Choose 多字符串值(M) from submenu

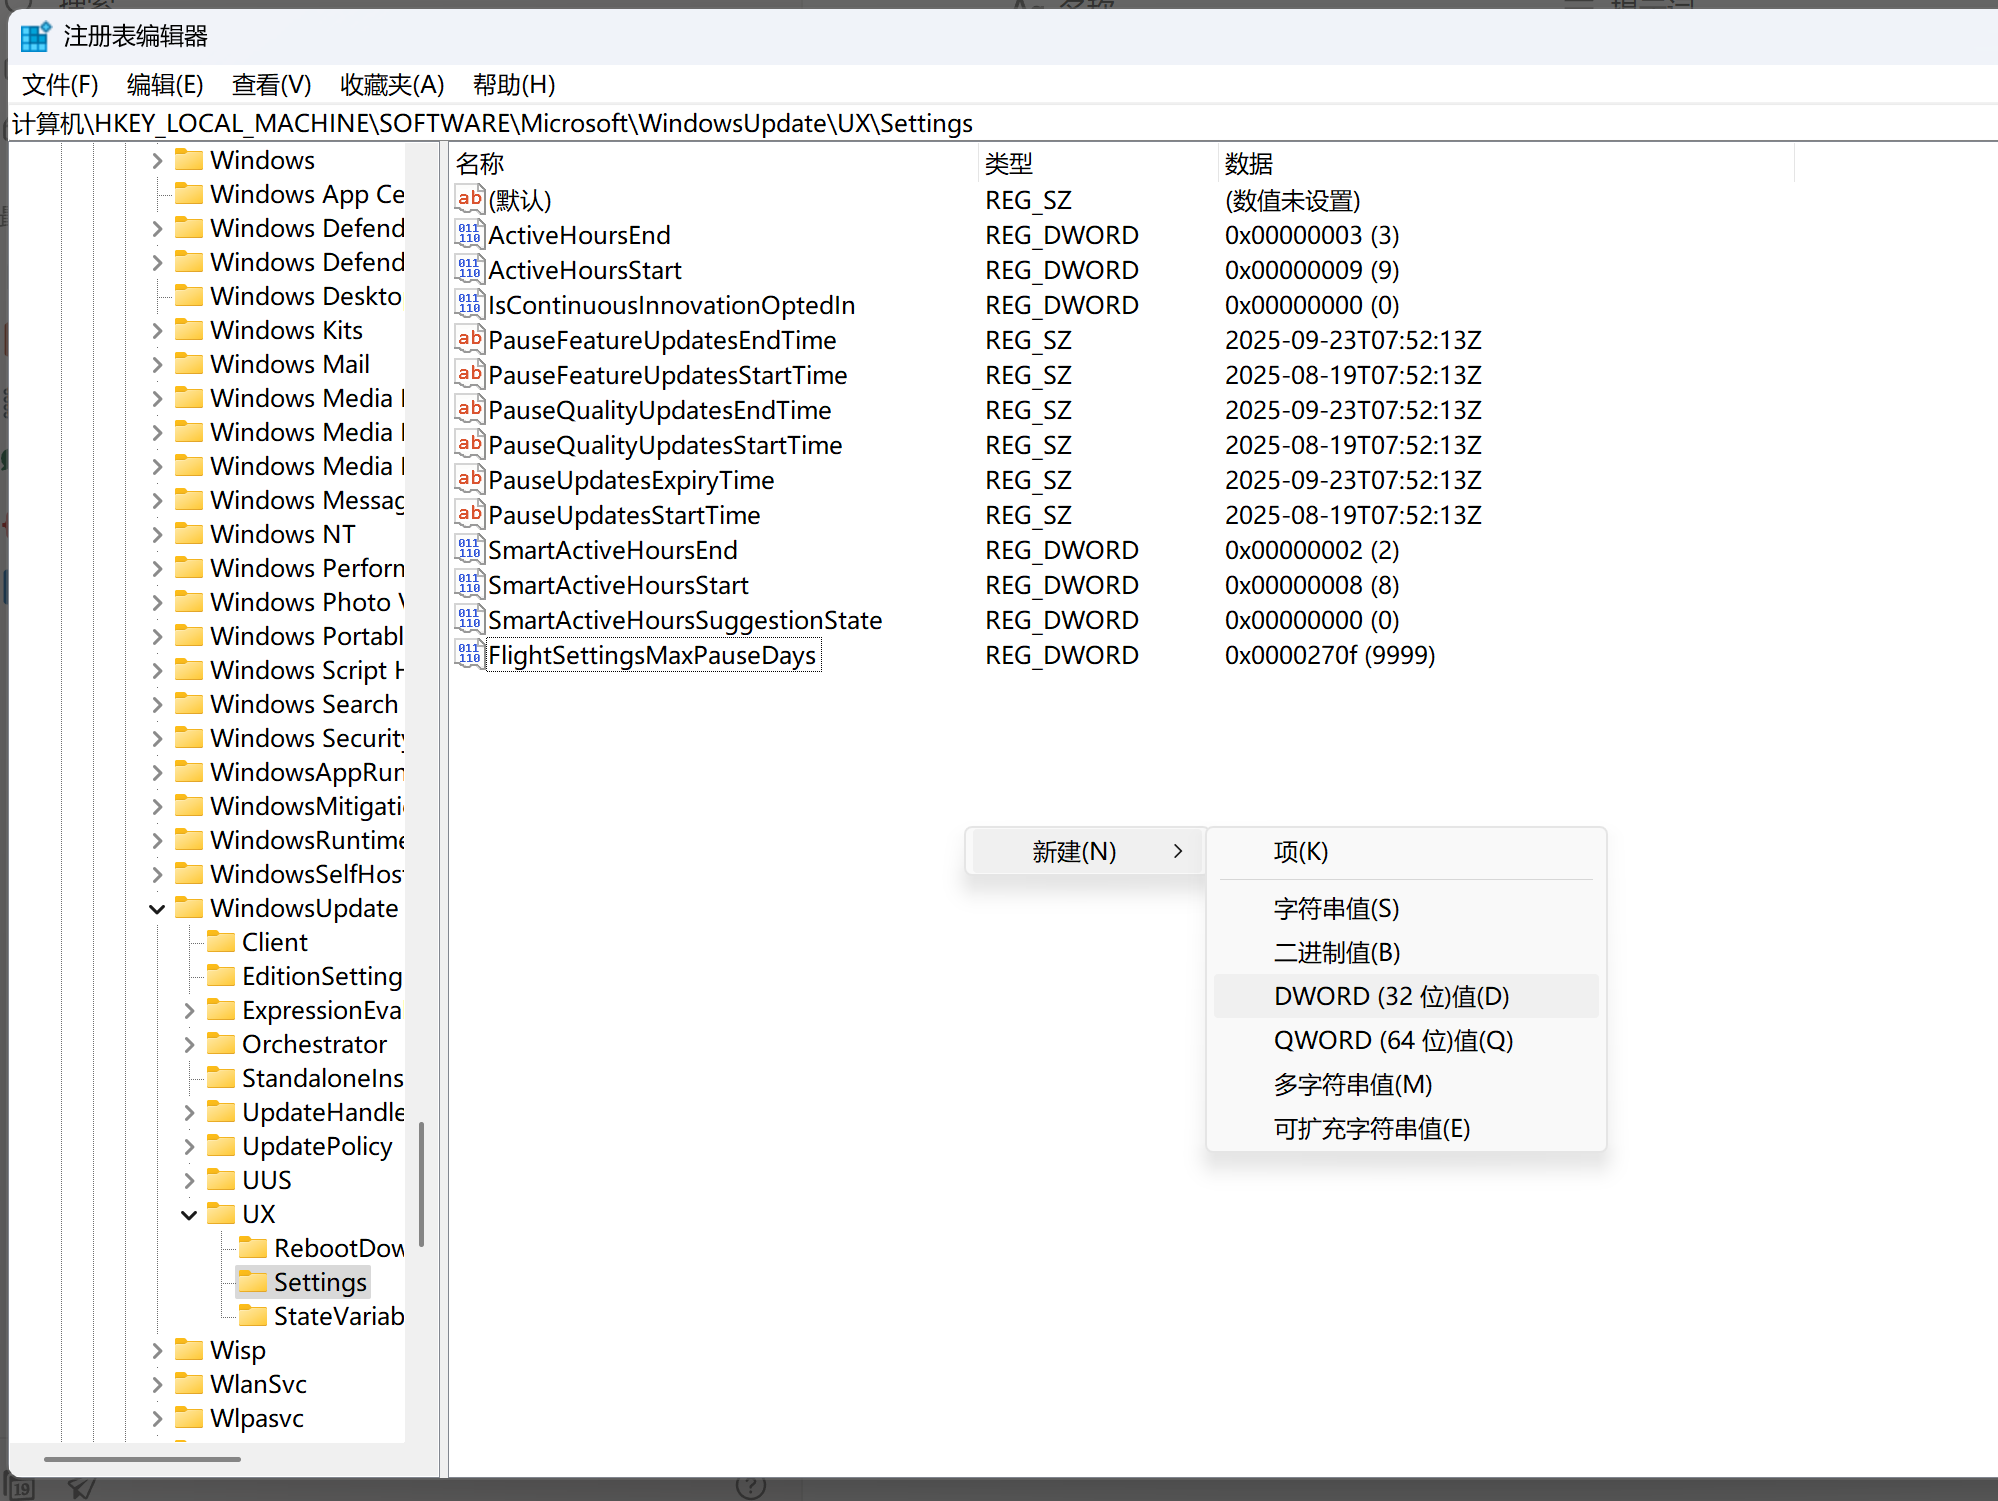(1406, 1084)
